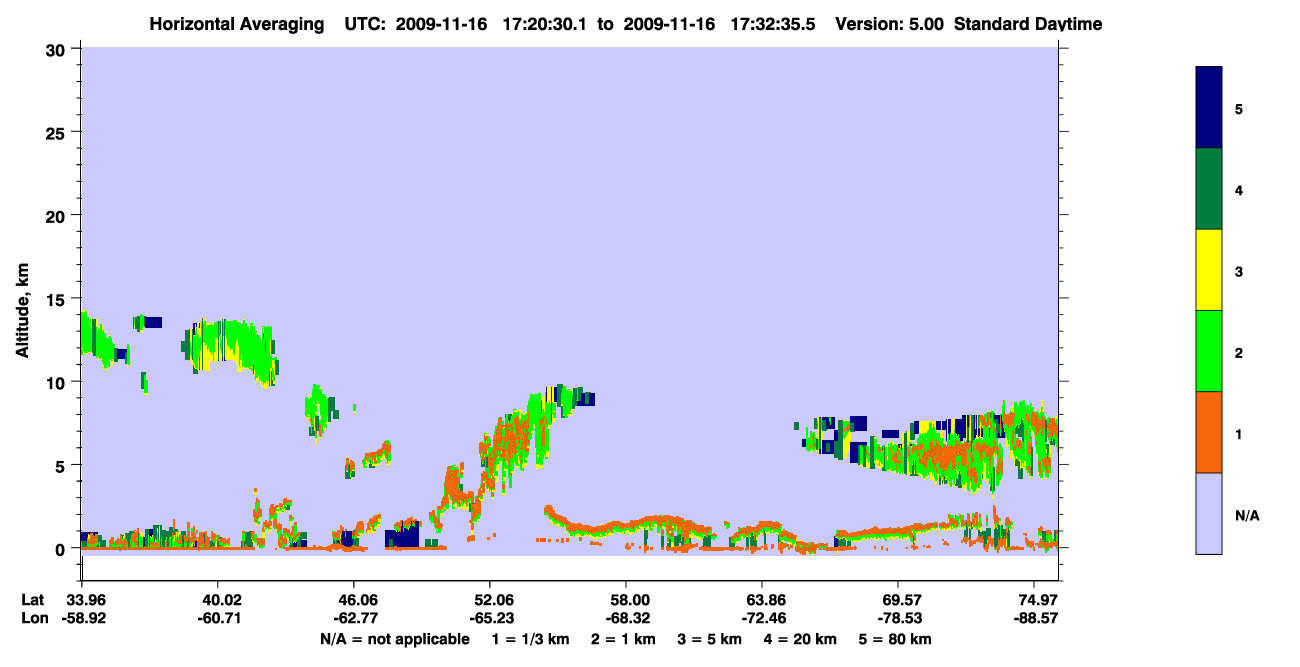
Task: Click the altitude tick label 15
Action: [58, 299]
